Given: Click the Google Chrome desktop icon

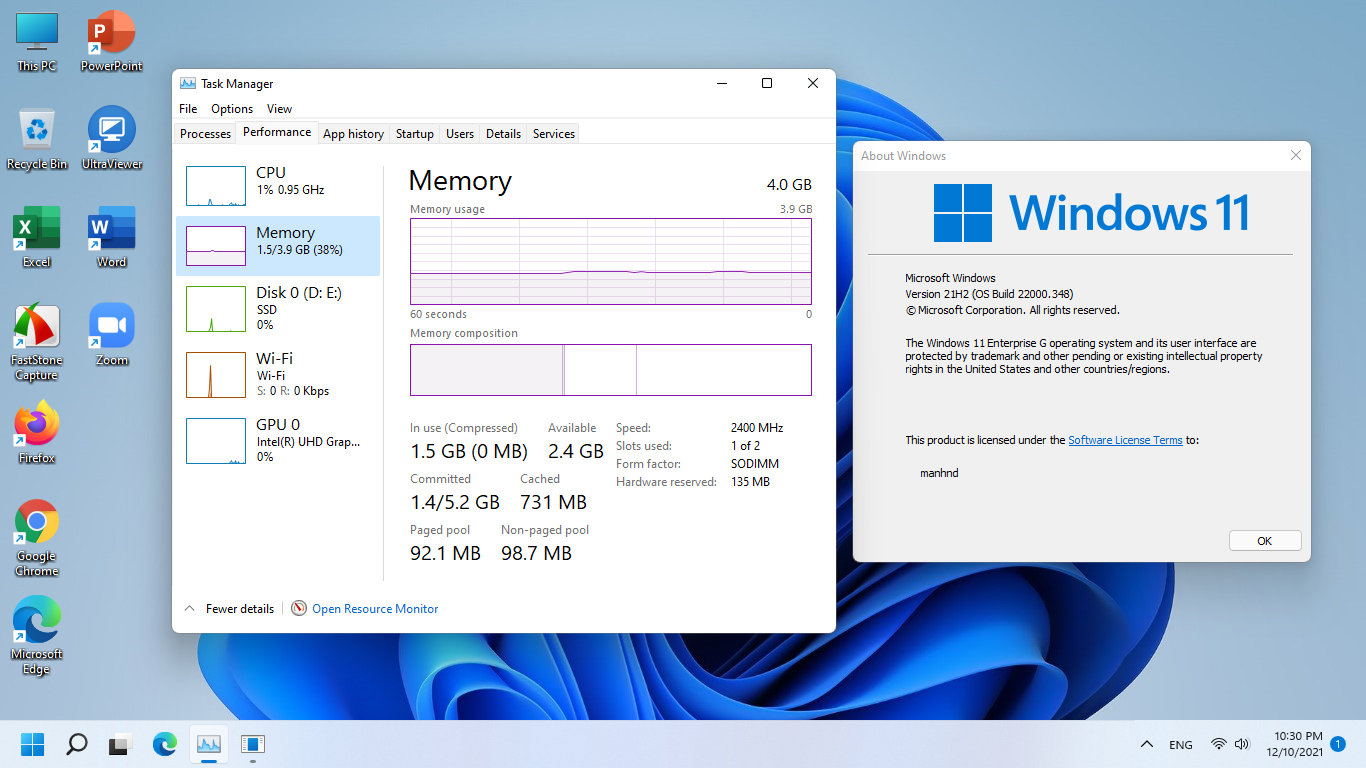Looking at the screenshot, I should 37,538.
